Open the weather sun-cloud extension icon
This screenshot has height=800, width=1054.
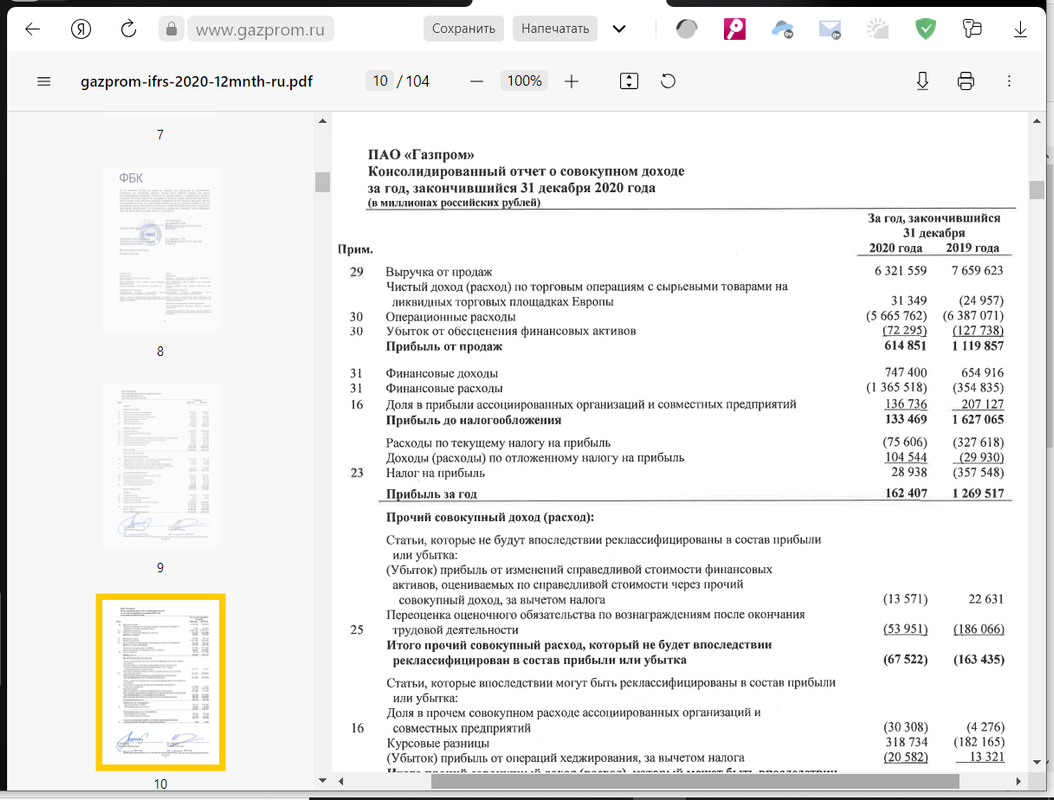[877, 29]
